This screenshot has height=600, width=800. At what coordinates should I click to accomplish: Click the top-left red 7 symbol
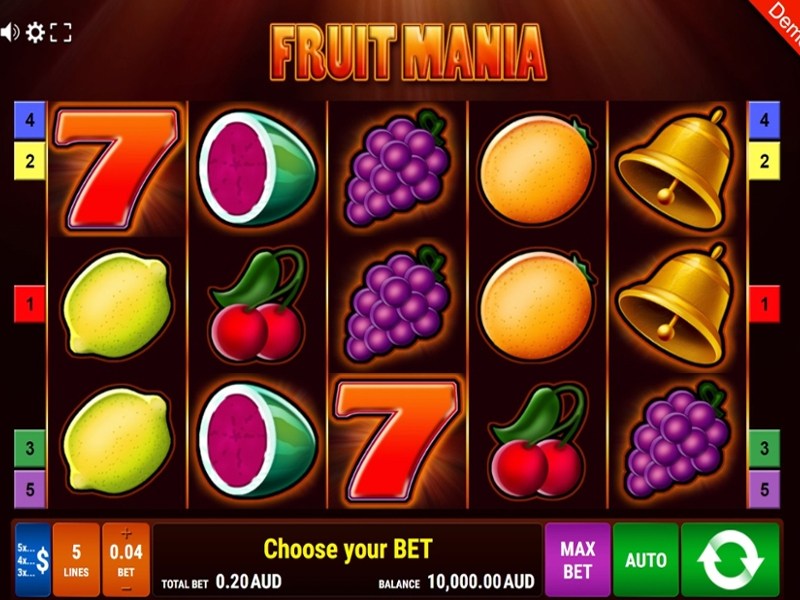(117, 168)
